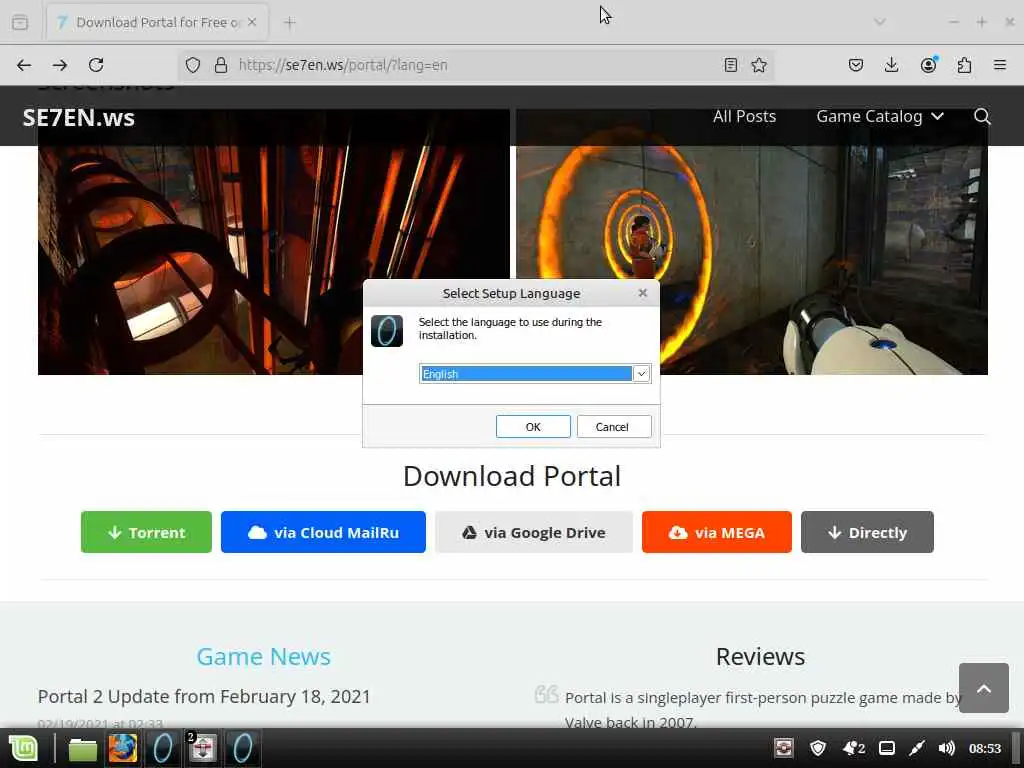Open the Linux Mint start menu
This screenshot has width=1024, height=768.
24,748
